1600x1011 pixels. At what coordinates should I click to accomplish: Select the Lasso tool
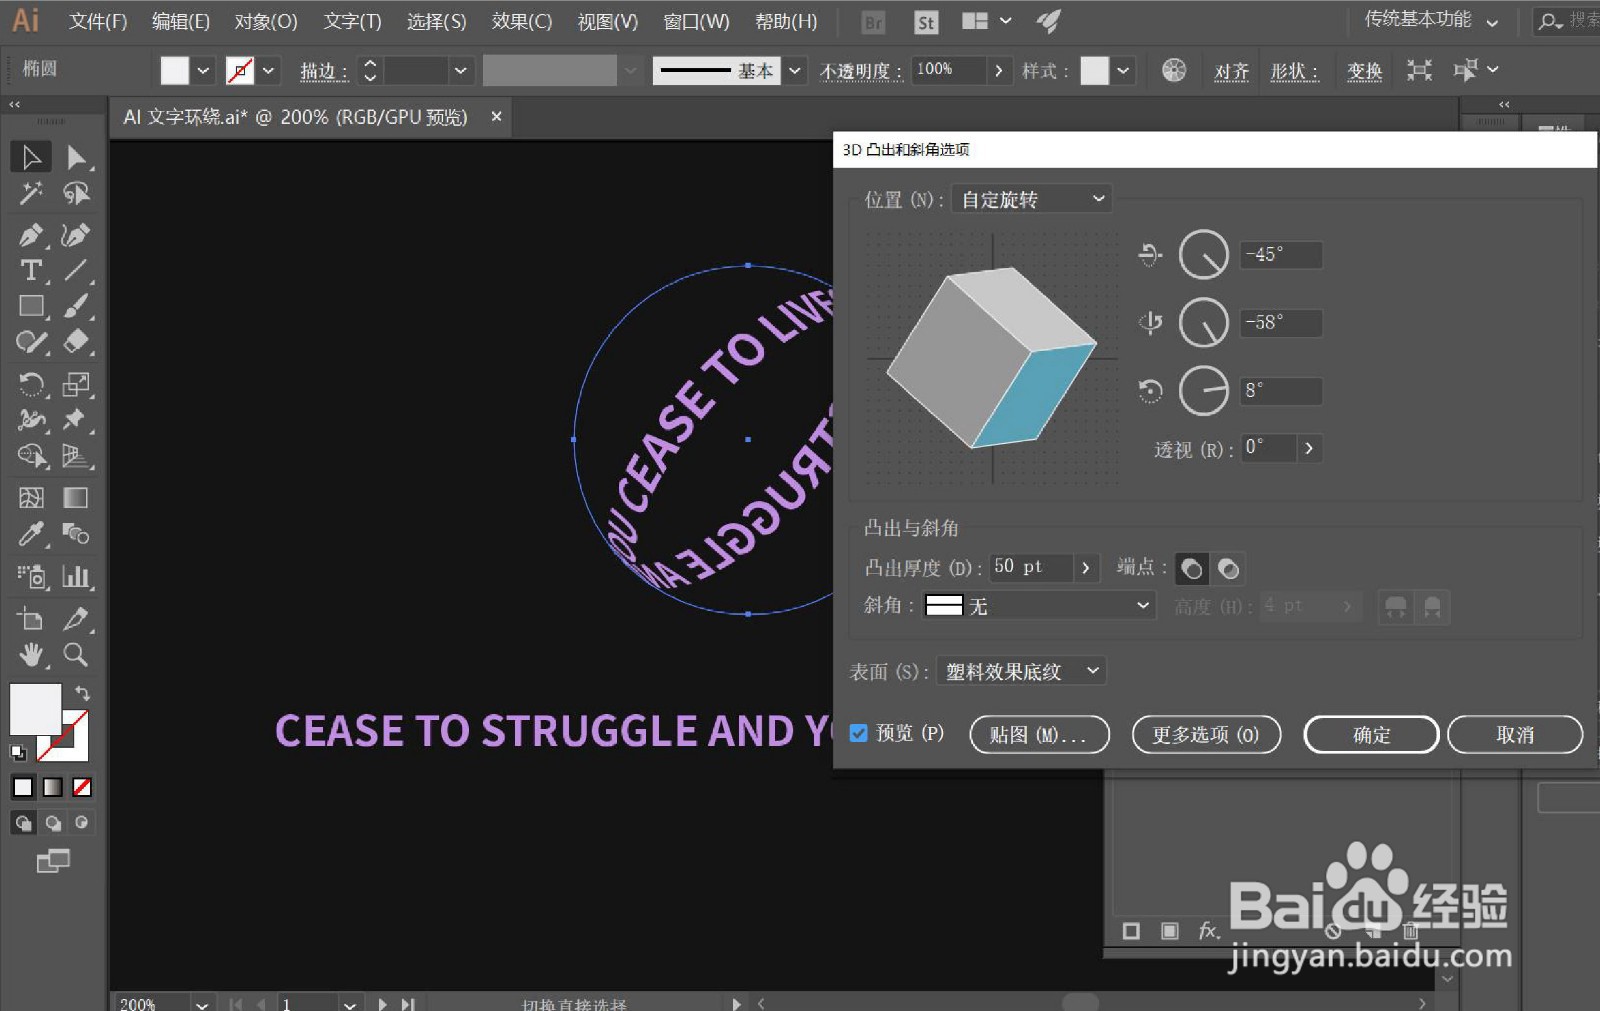click(76, 193)
